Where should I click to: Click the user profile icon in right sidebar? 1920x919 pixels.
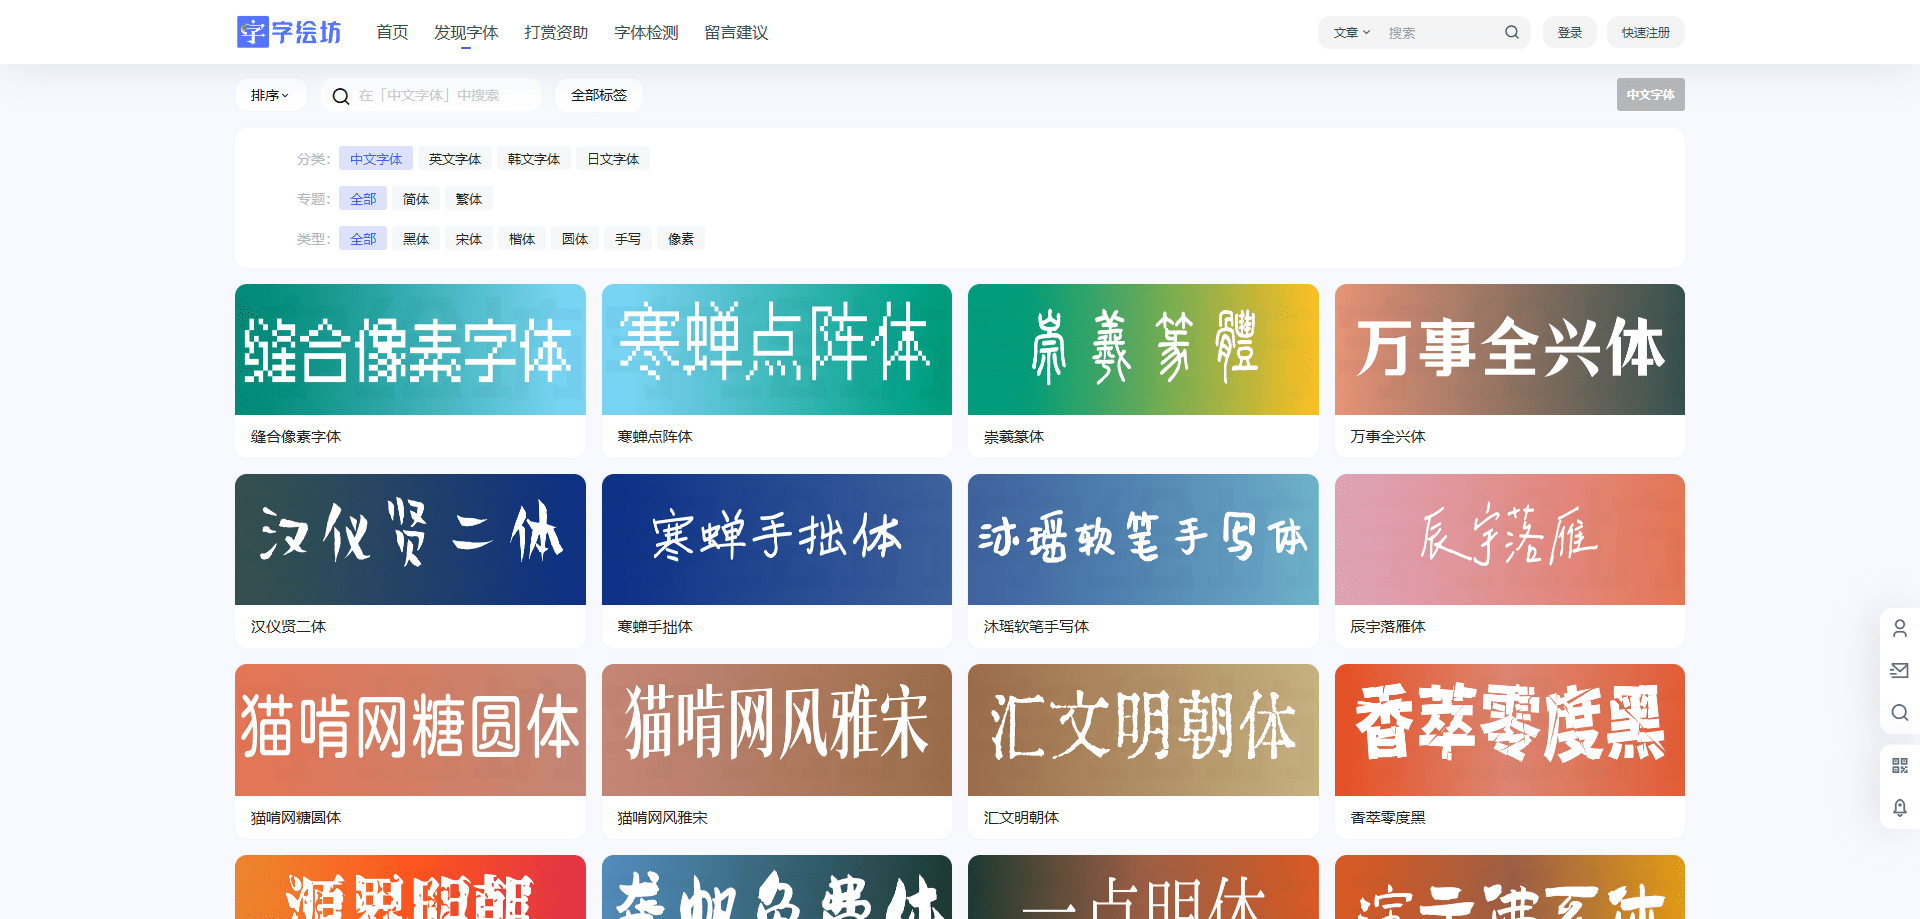[x=1899, y=628]
